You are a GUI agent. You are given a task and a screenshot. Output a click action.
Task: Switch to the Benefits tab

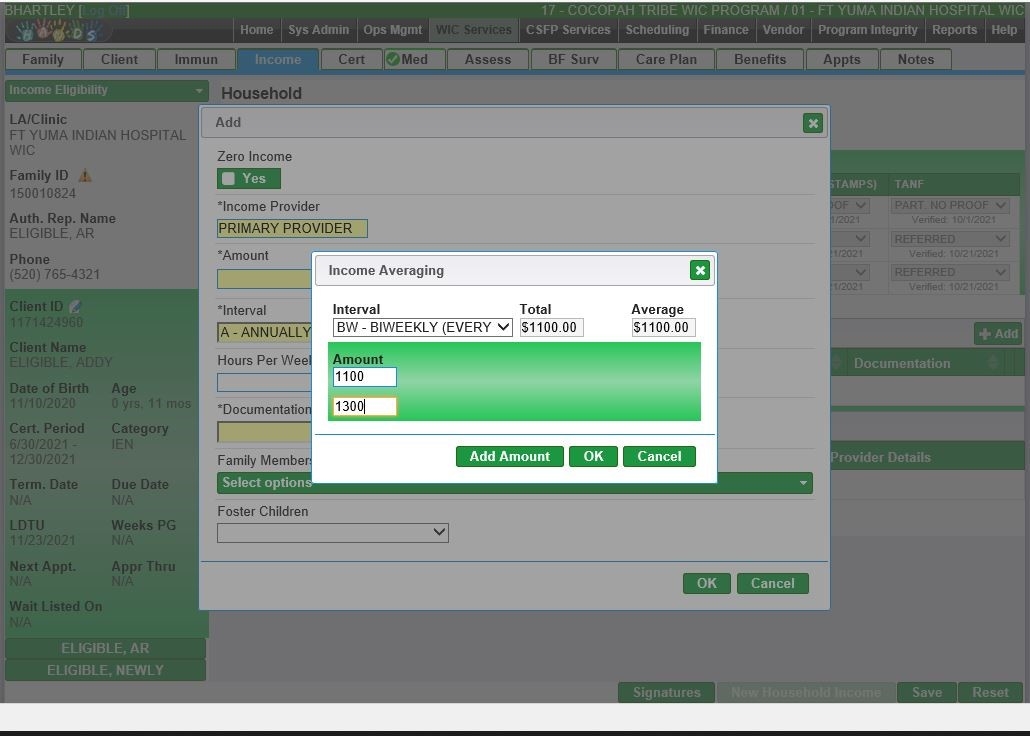pyautogui.click(x=760, y=59)
